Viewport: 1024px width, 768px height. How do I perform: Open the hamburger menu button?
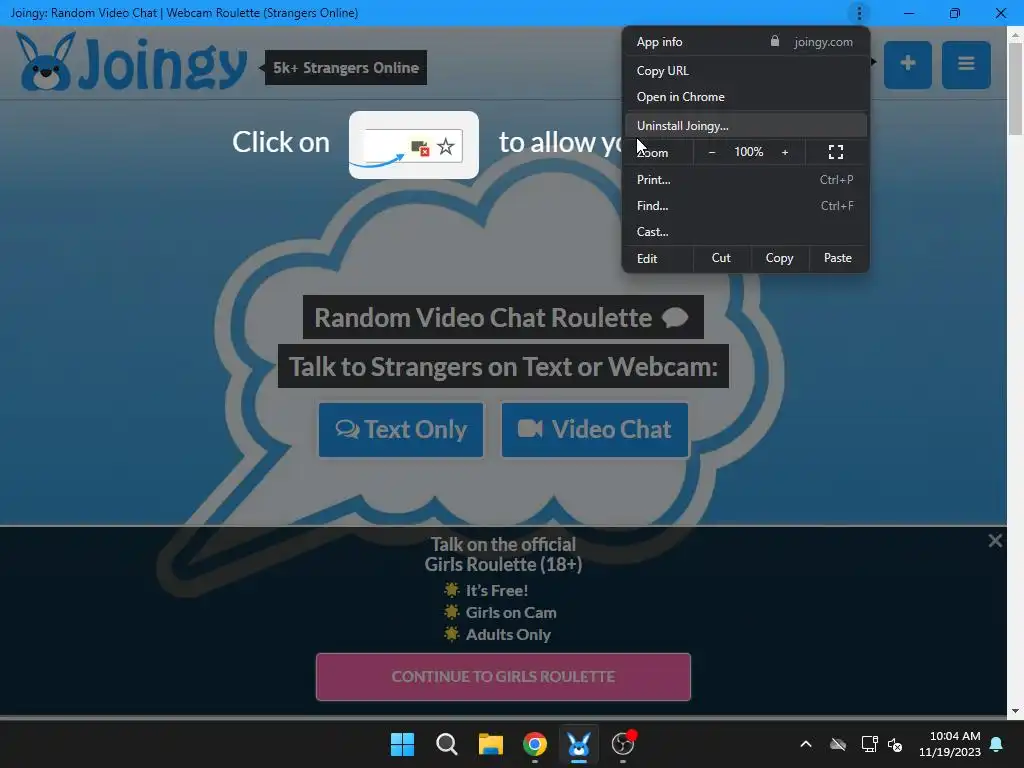tap(966, 64)
